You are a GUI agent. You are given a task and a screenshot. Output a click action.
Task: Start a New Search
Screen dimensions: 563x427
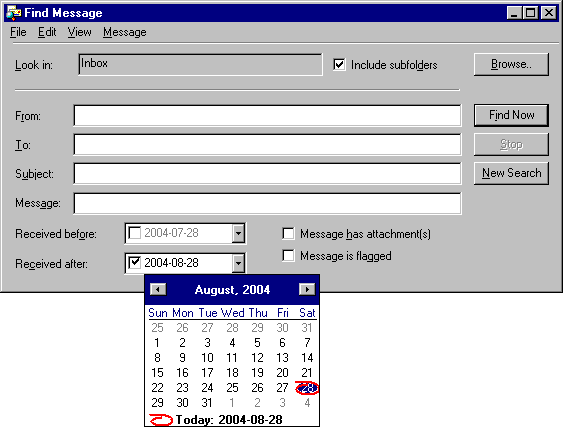511,173
